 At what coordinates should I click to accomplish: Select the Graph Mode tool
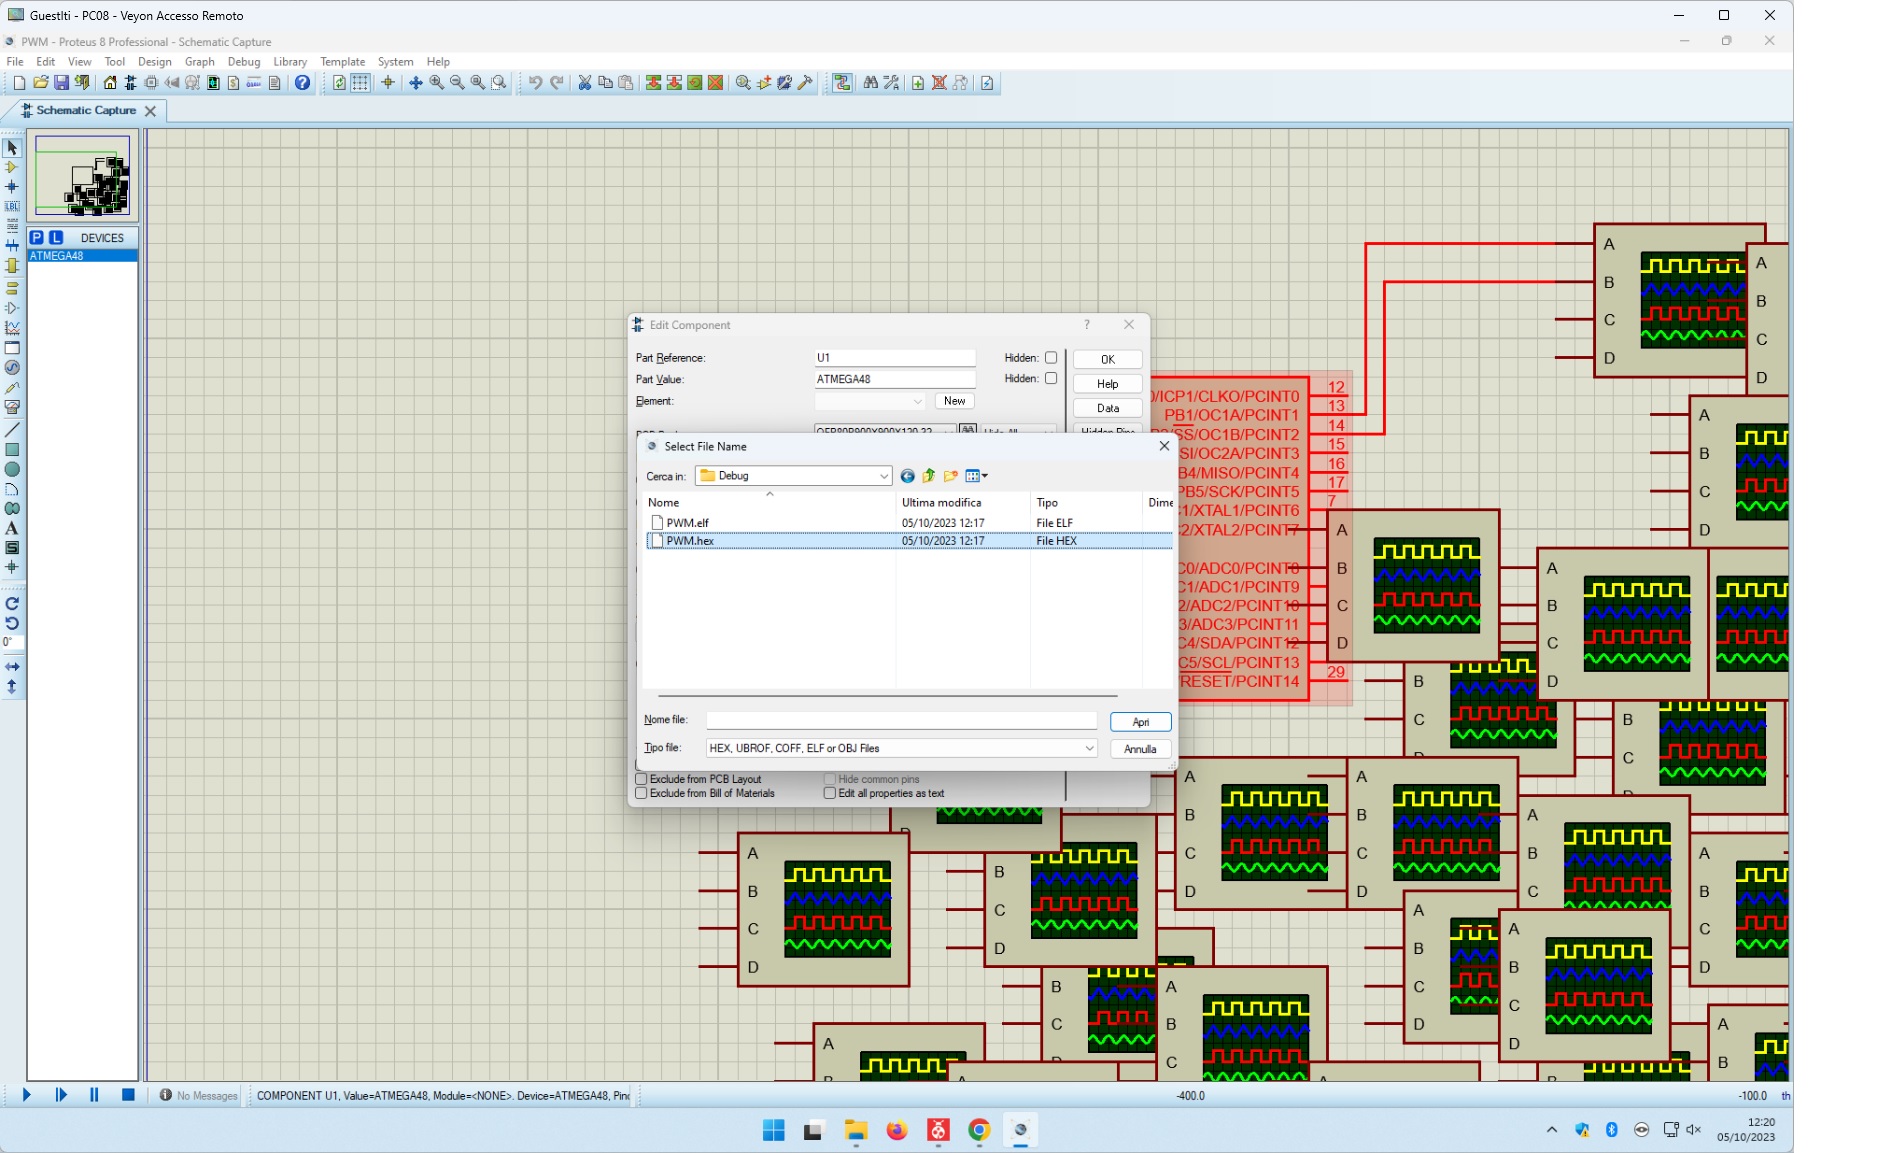[x=12, y=327]
